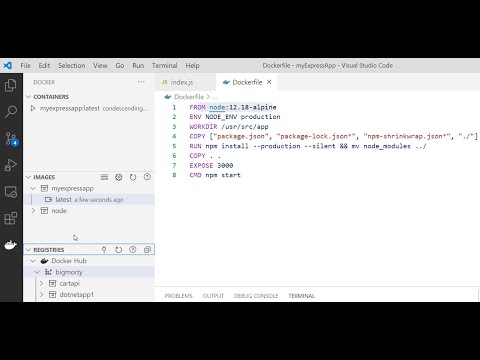
Task: Open the Terminal menu
Action: click(x=164, y=65)
